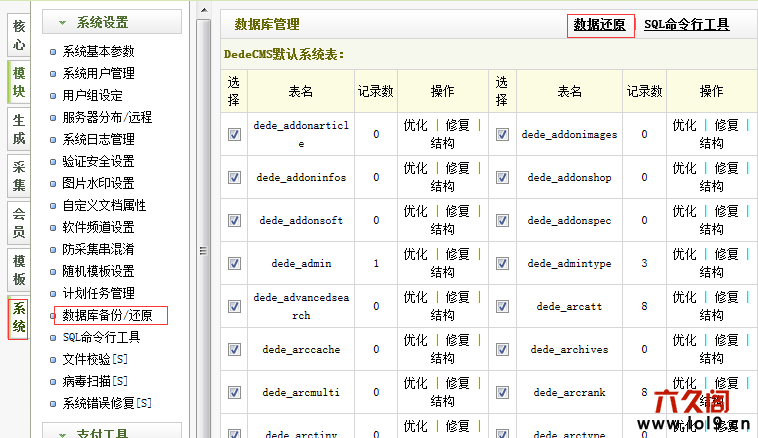Click 修复 for dede_archives
Image resolution: width=758 pixels, height=438 pixels.
pyautogui.click(x=726, y=341)
